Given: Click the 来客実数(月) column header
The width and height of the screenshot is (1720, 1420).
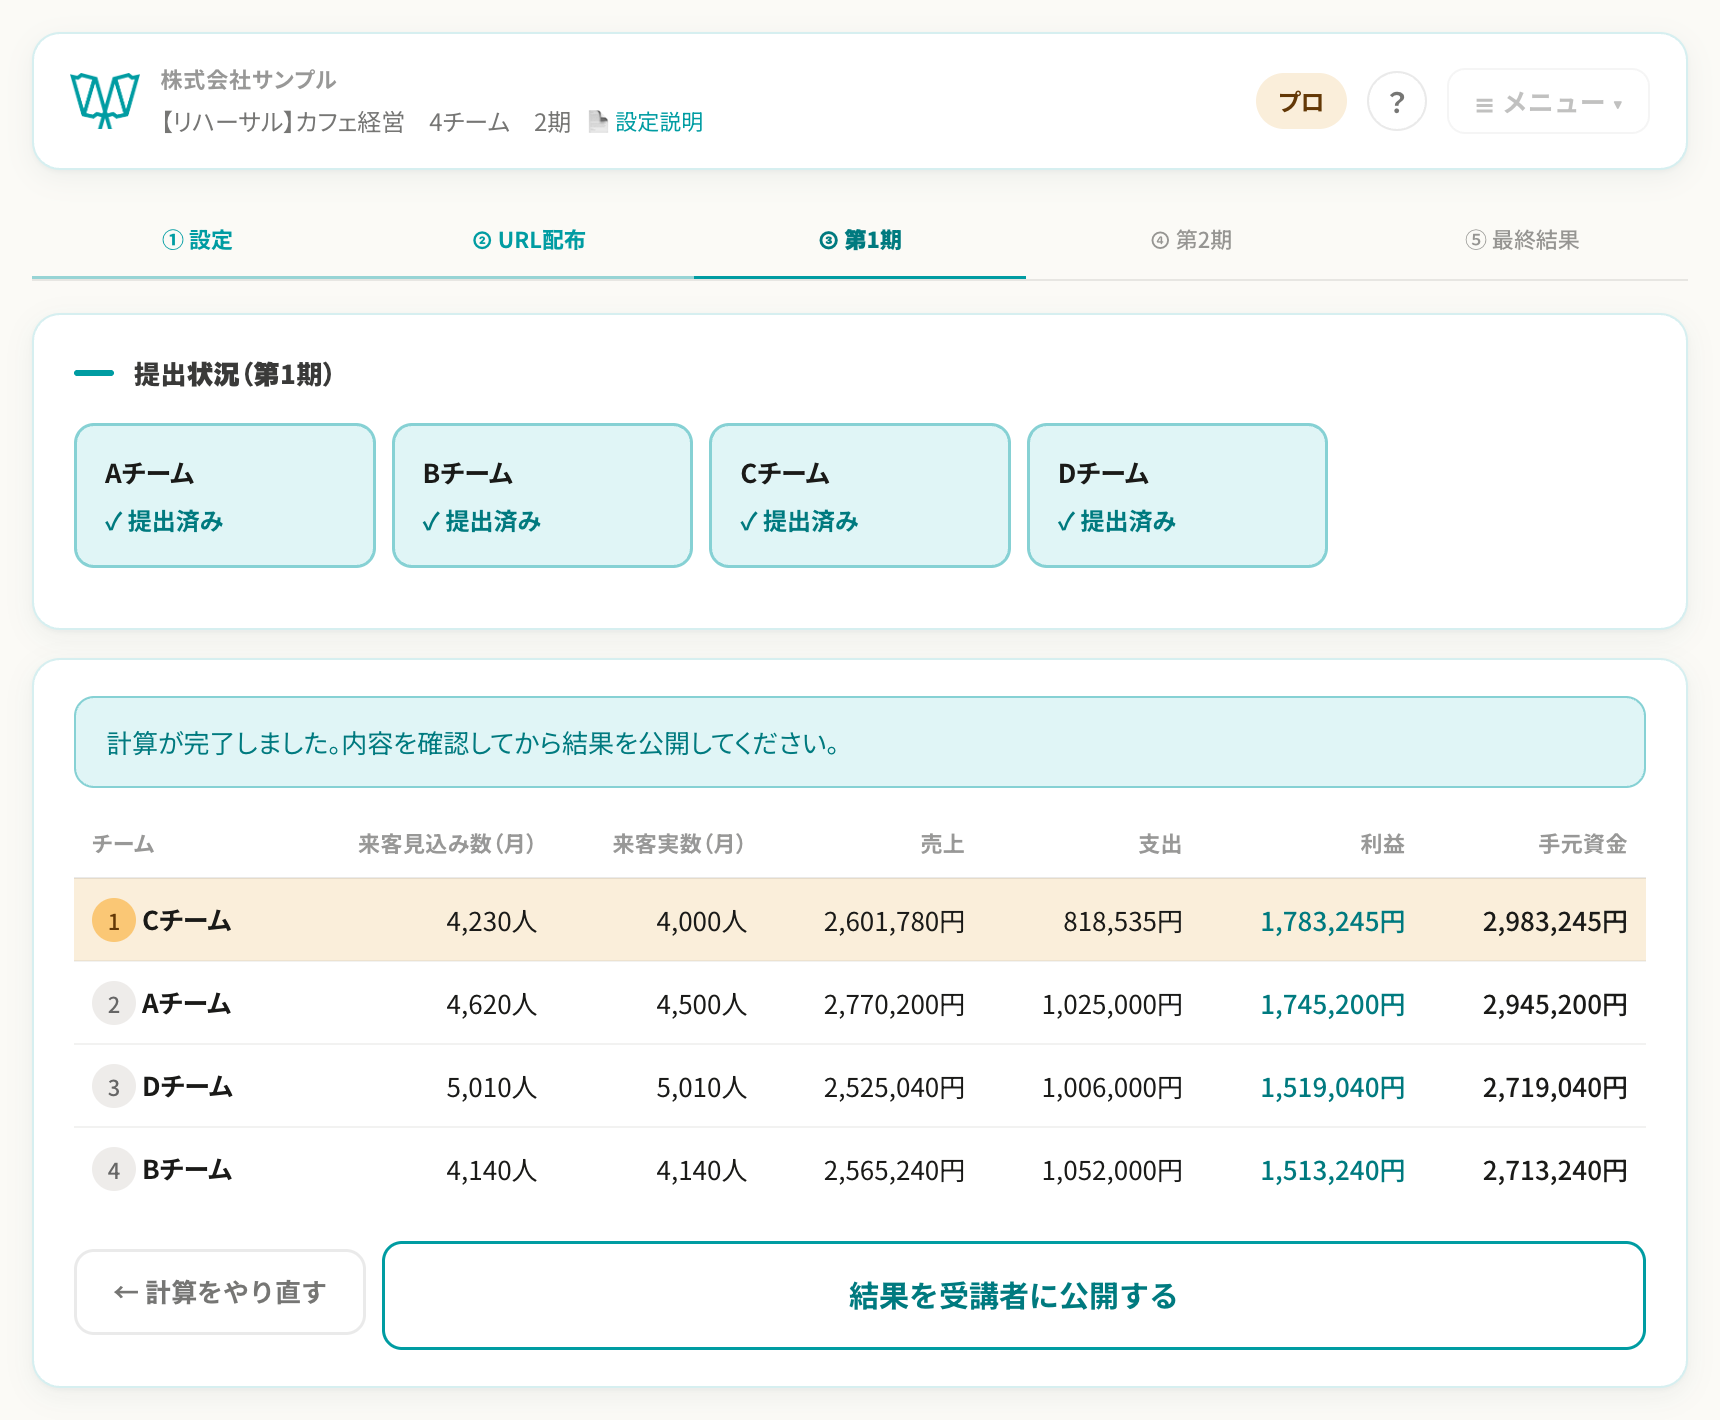Looking at the screenshot, I should click(679, 844).
